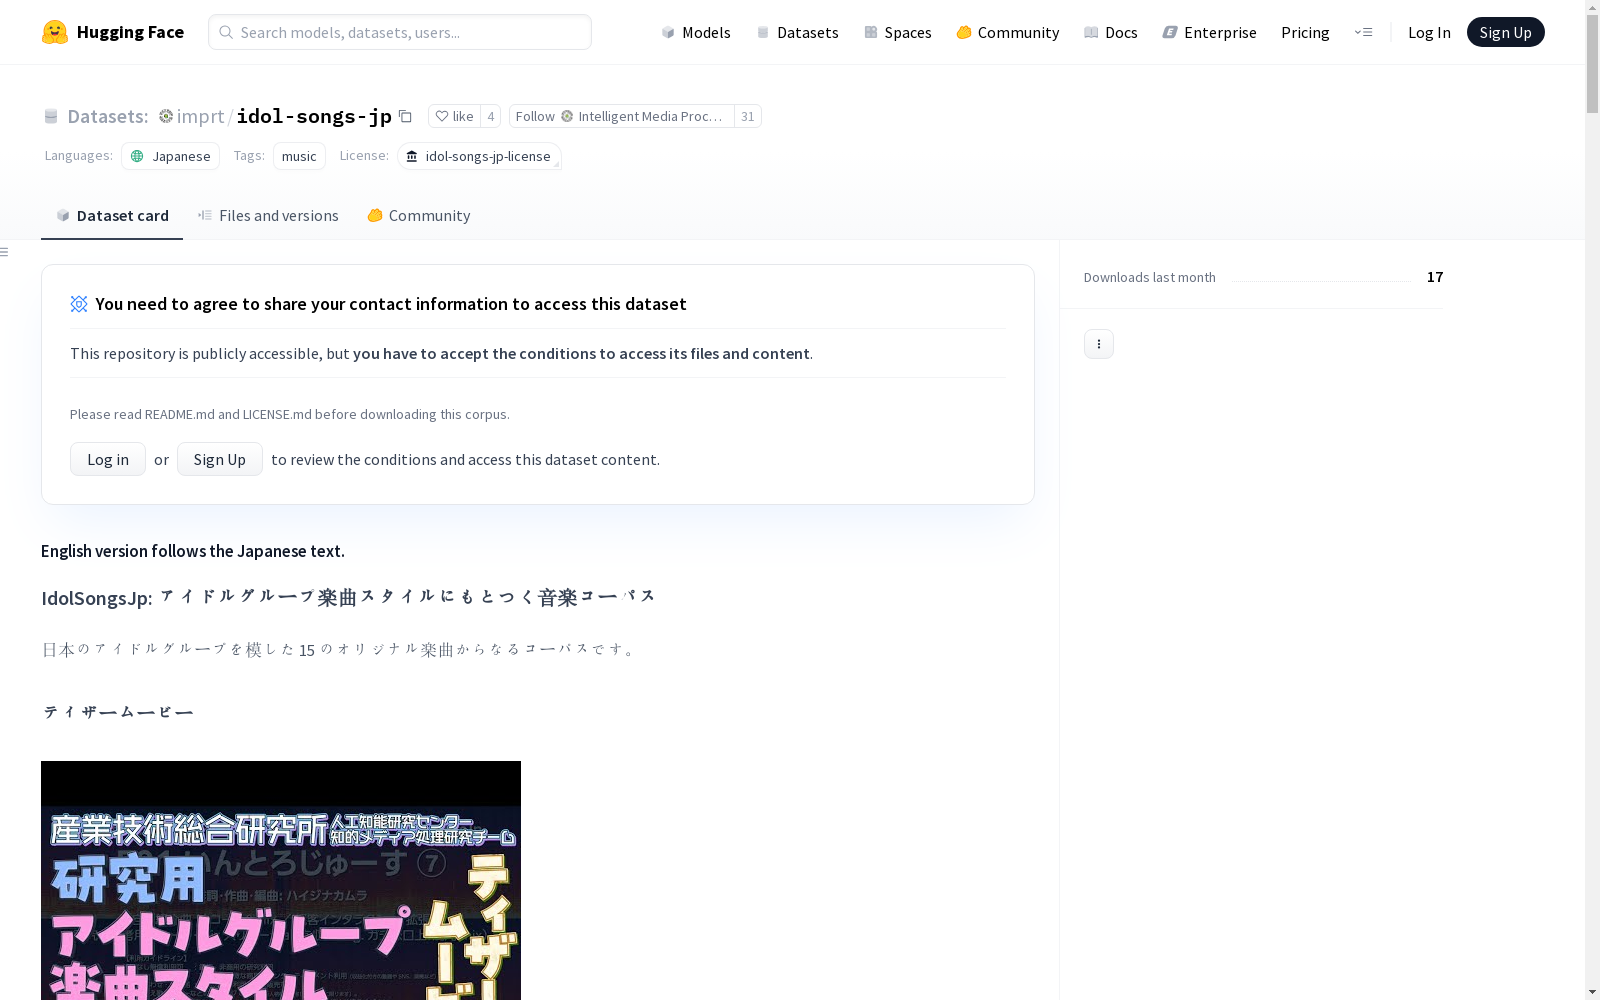
Task: Select the Japanese language tag
Action: pyautogui.click(x=170, y=156)
